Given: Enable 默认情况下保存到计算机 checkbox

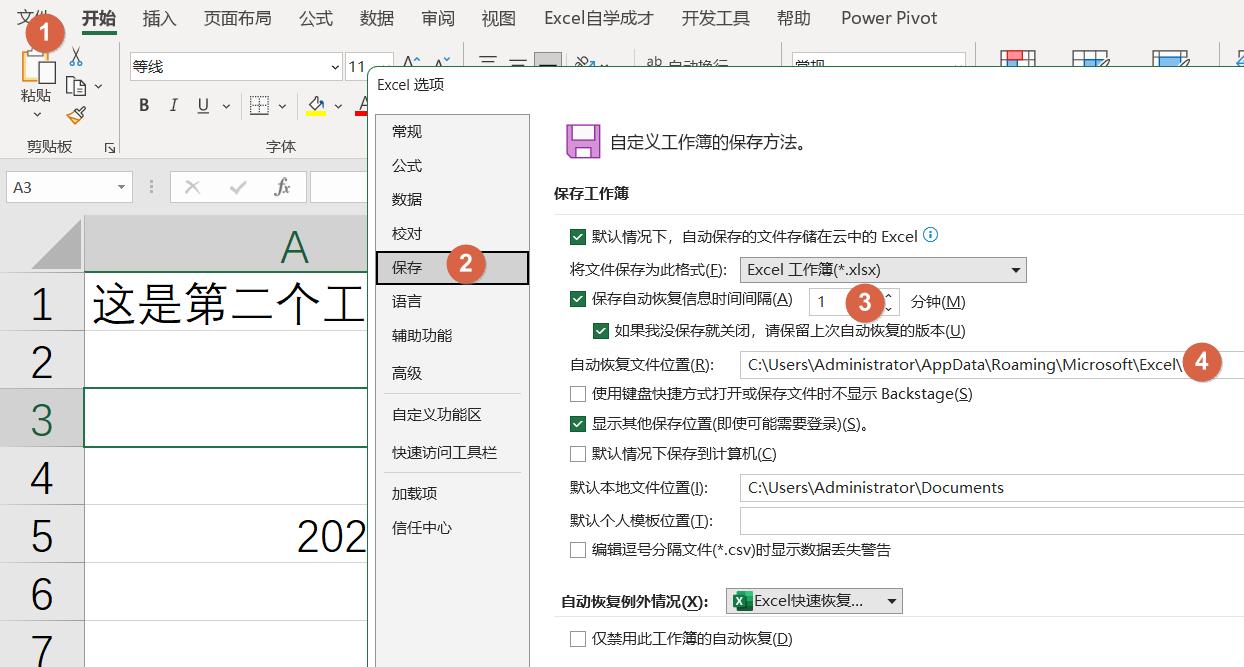Looking at the screenshot, I should click(x=577, y=455).
